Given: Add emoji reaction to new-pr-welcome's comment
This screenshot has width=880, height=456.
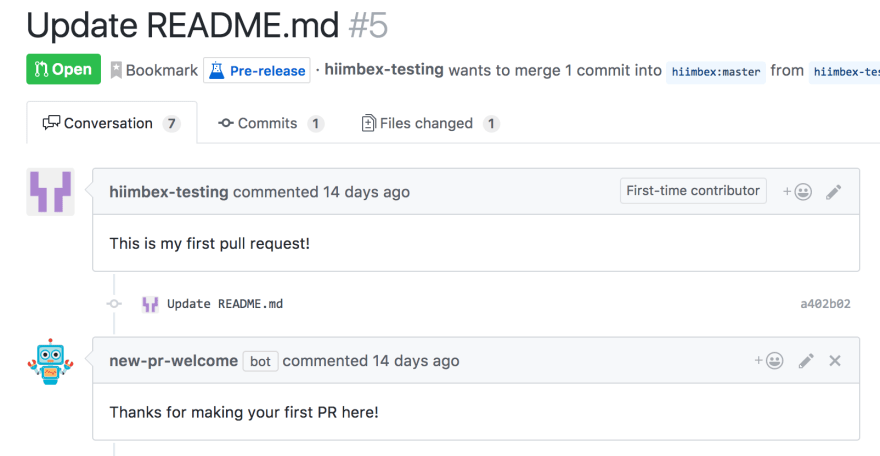Looking at the screenshot, I should point(768,361).
